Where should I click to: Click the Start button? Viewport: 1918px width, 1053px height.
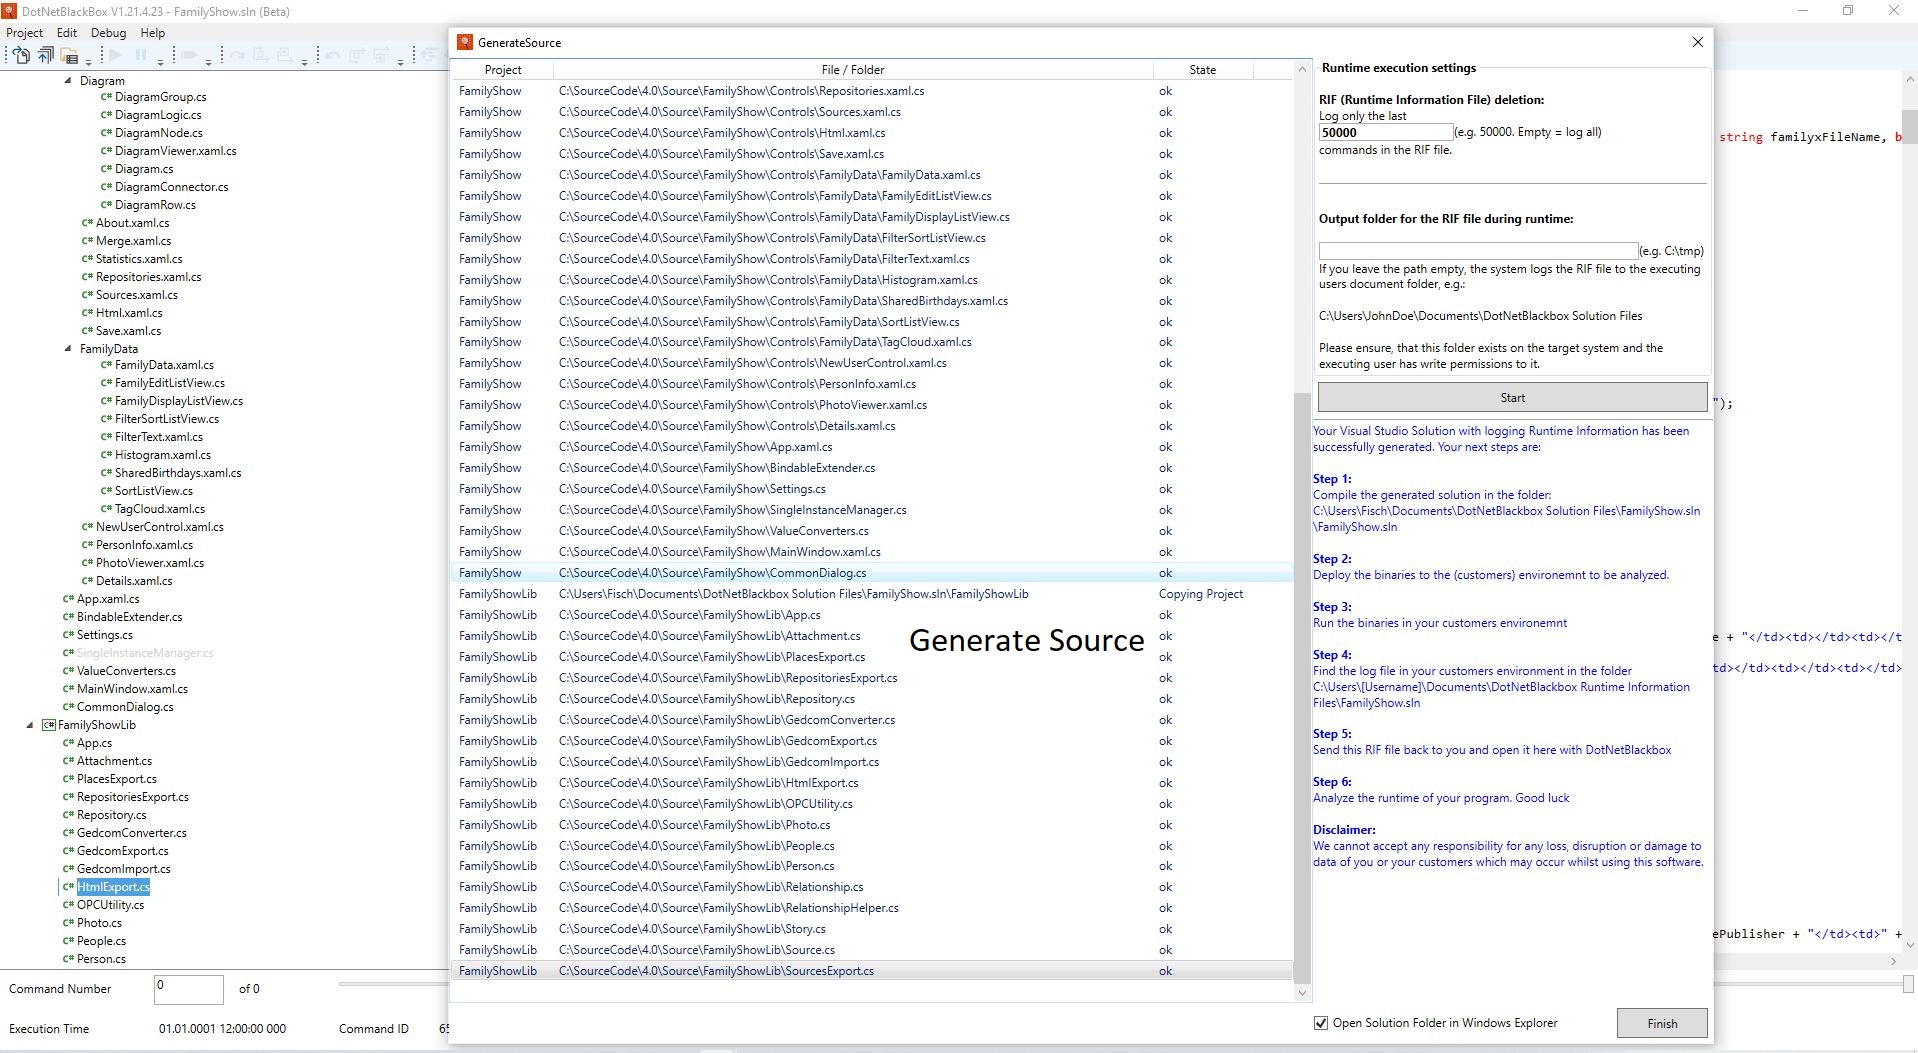click(x=1512, y=398)
